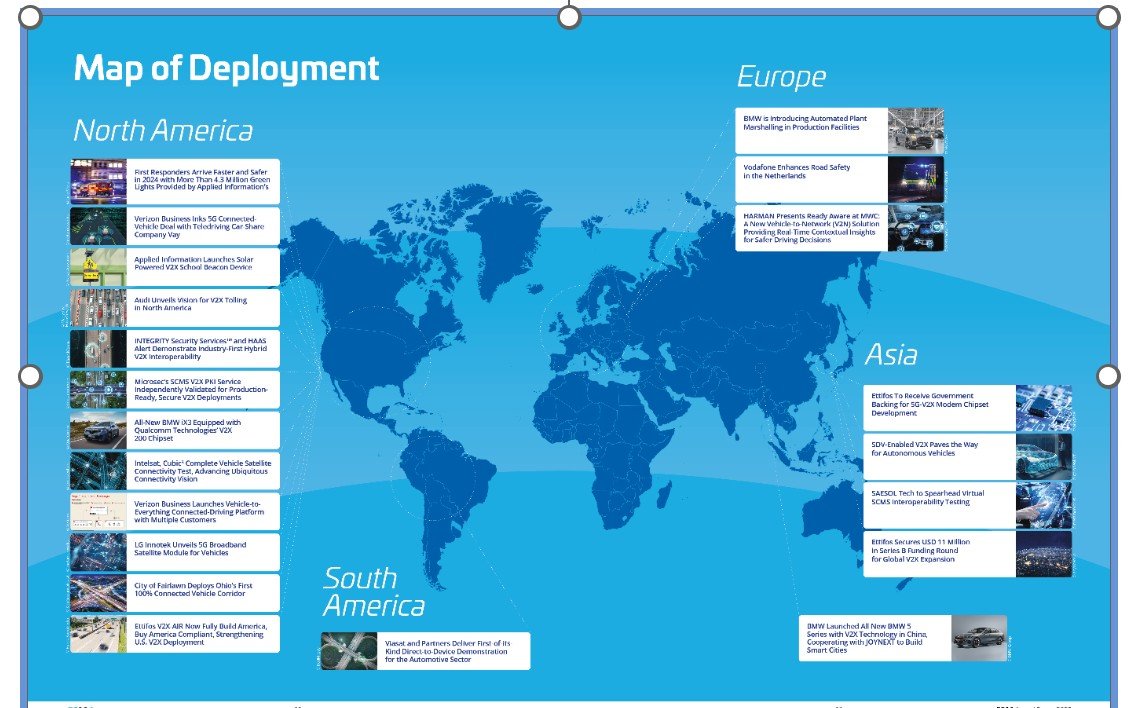Open the SAESOL Tech SCMS testing thumbnail
This screenshot has width=1130, height=708.
tap(1044, 505)
